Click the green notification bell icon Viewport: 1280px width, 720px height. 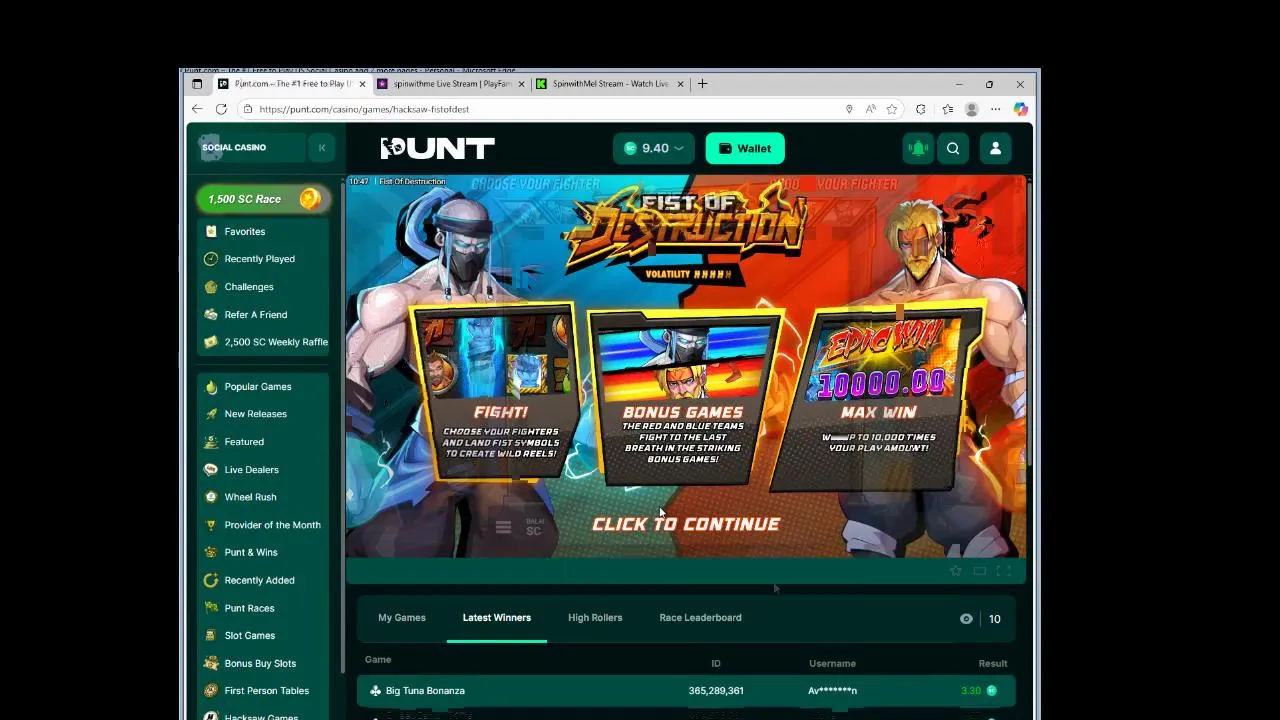[x=918, y=148]
